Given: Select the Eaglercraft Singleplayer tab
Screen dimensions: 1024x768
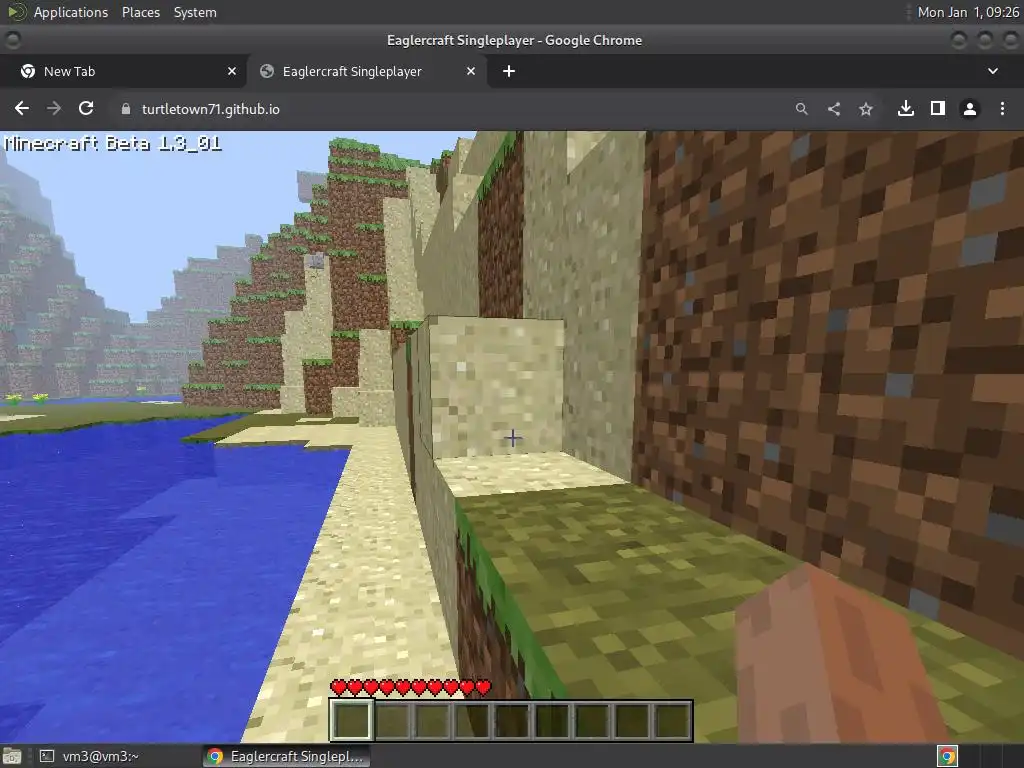Looking at the screenshot, I should [366, 71].
